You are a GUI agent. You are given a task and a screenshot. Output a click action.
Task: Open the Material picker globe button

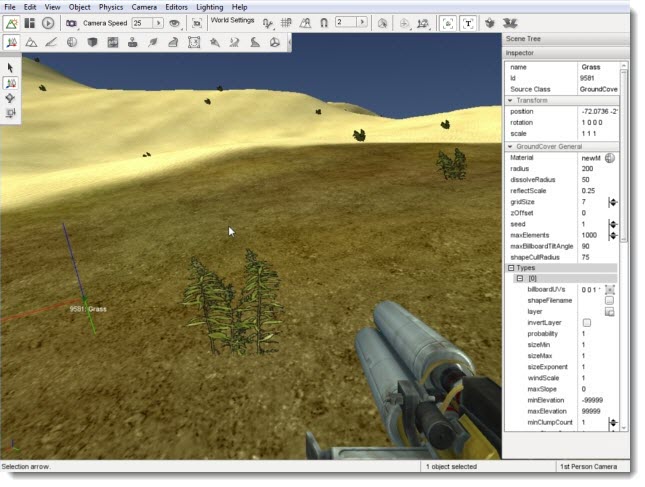click(x=610, y=158)
